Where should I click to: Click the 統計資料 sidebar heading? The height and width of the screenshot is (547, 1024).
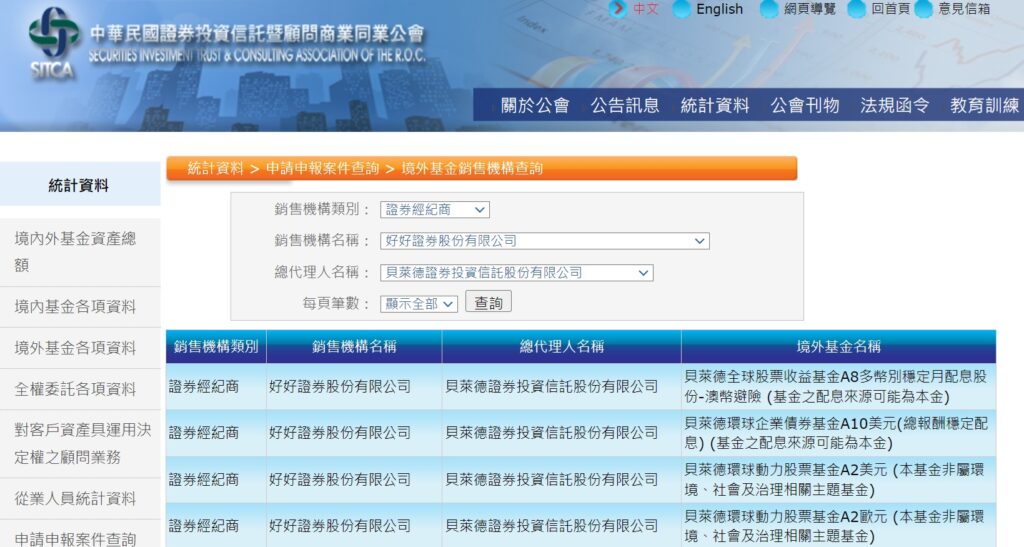point(79,185)
